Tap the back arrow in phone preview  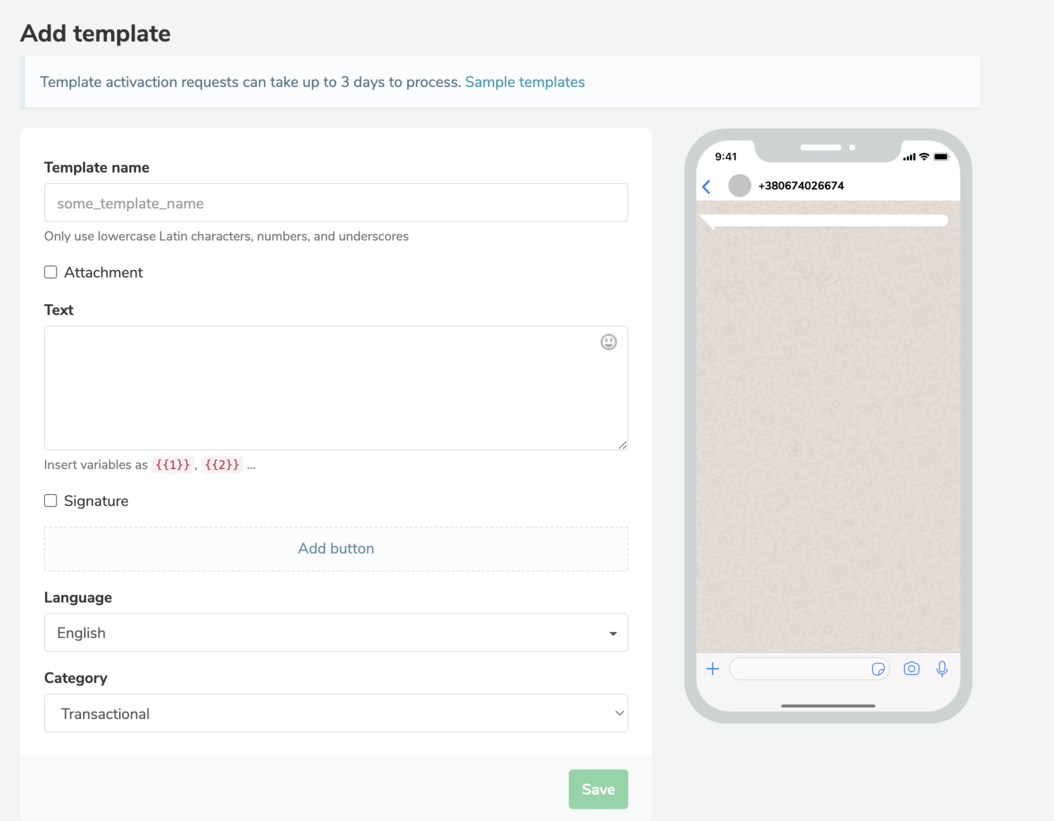pos(707,186)
